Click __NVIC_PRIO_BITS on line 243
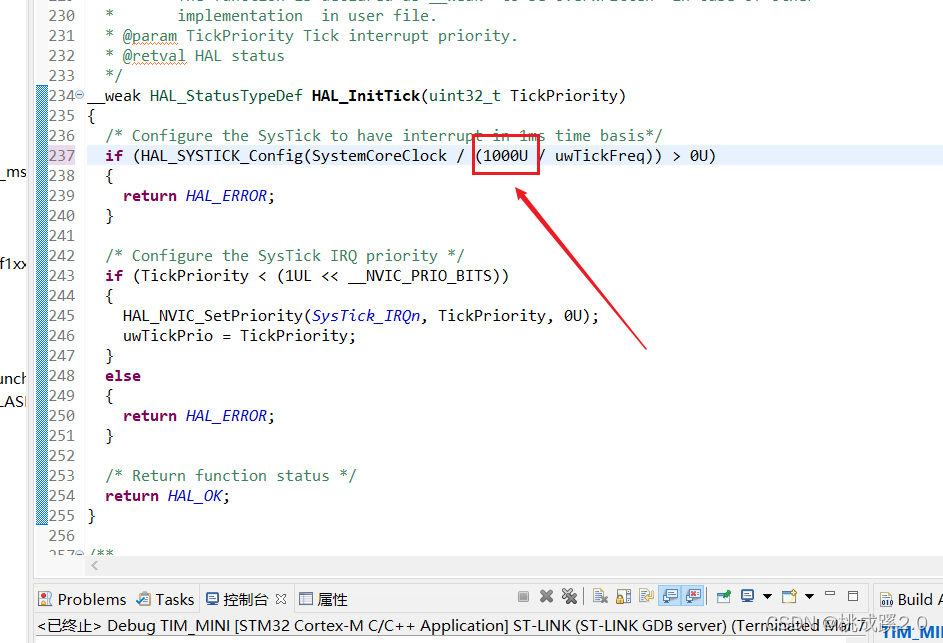The height and width of the screenshot is (643, 943). pyautogui.click(x=420, y=275)
